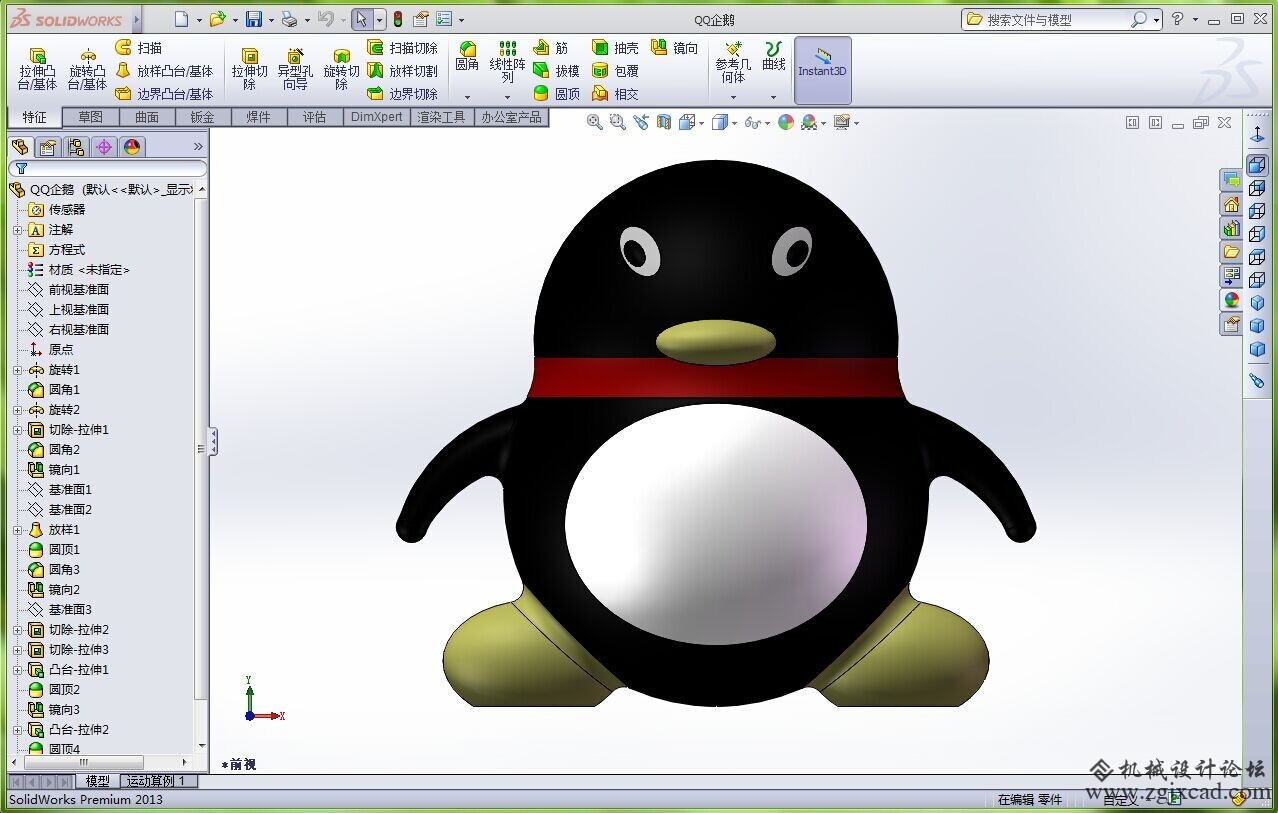Screen dimensions: 1278x813
Task: Switch to the highlighted Front view cube
Action: (1257, 165)
